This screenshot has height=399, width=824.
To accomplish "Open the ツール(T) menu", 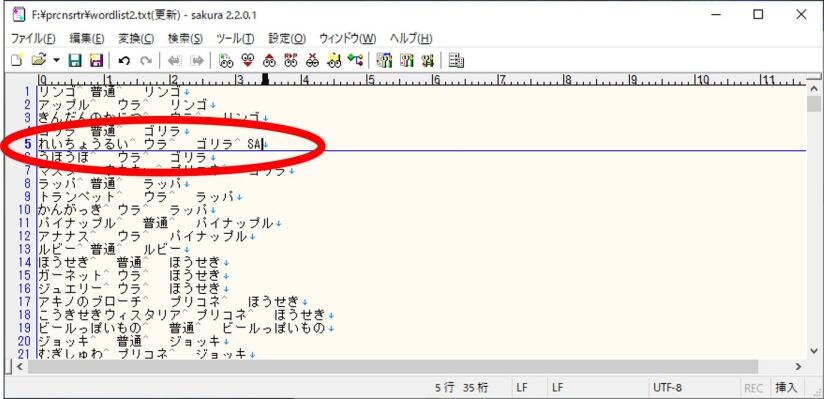I will [235, 38].
